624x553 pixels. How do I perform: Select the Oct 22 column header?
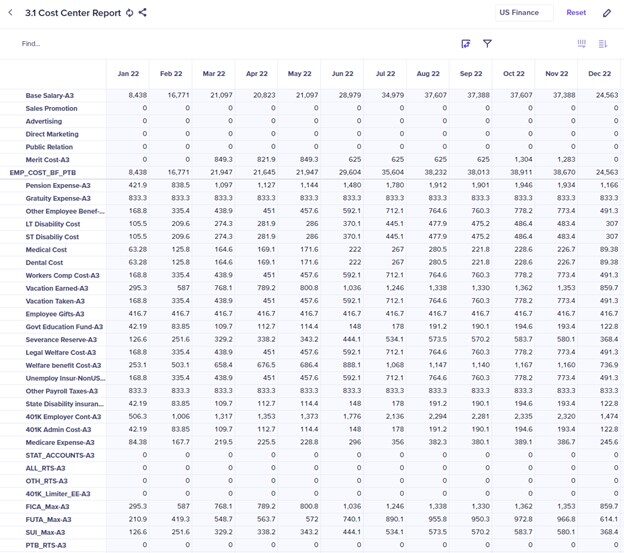[x=514, y=74]
